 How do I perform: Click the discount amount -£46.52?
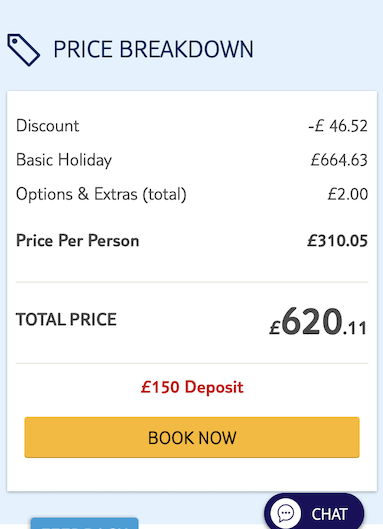(338, 126)
